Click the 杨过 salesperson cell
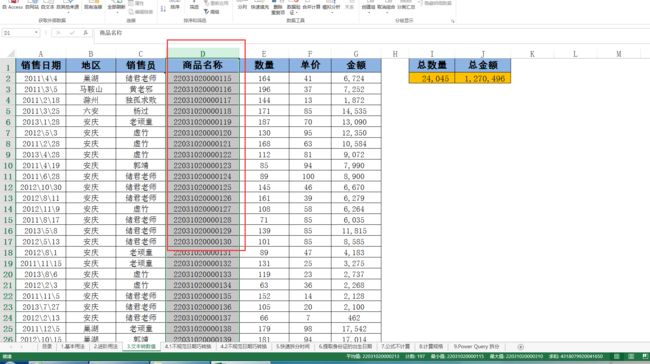 pyautogui.click(x=141, y=111)
